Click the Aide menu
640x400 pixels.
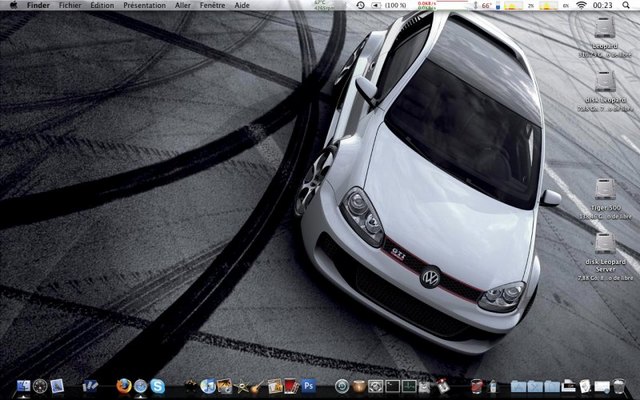click(x=242, y=6)
